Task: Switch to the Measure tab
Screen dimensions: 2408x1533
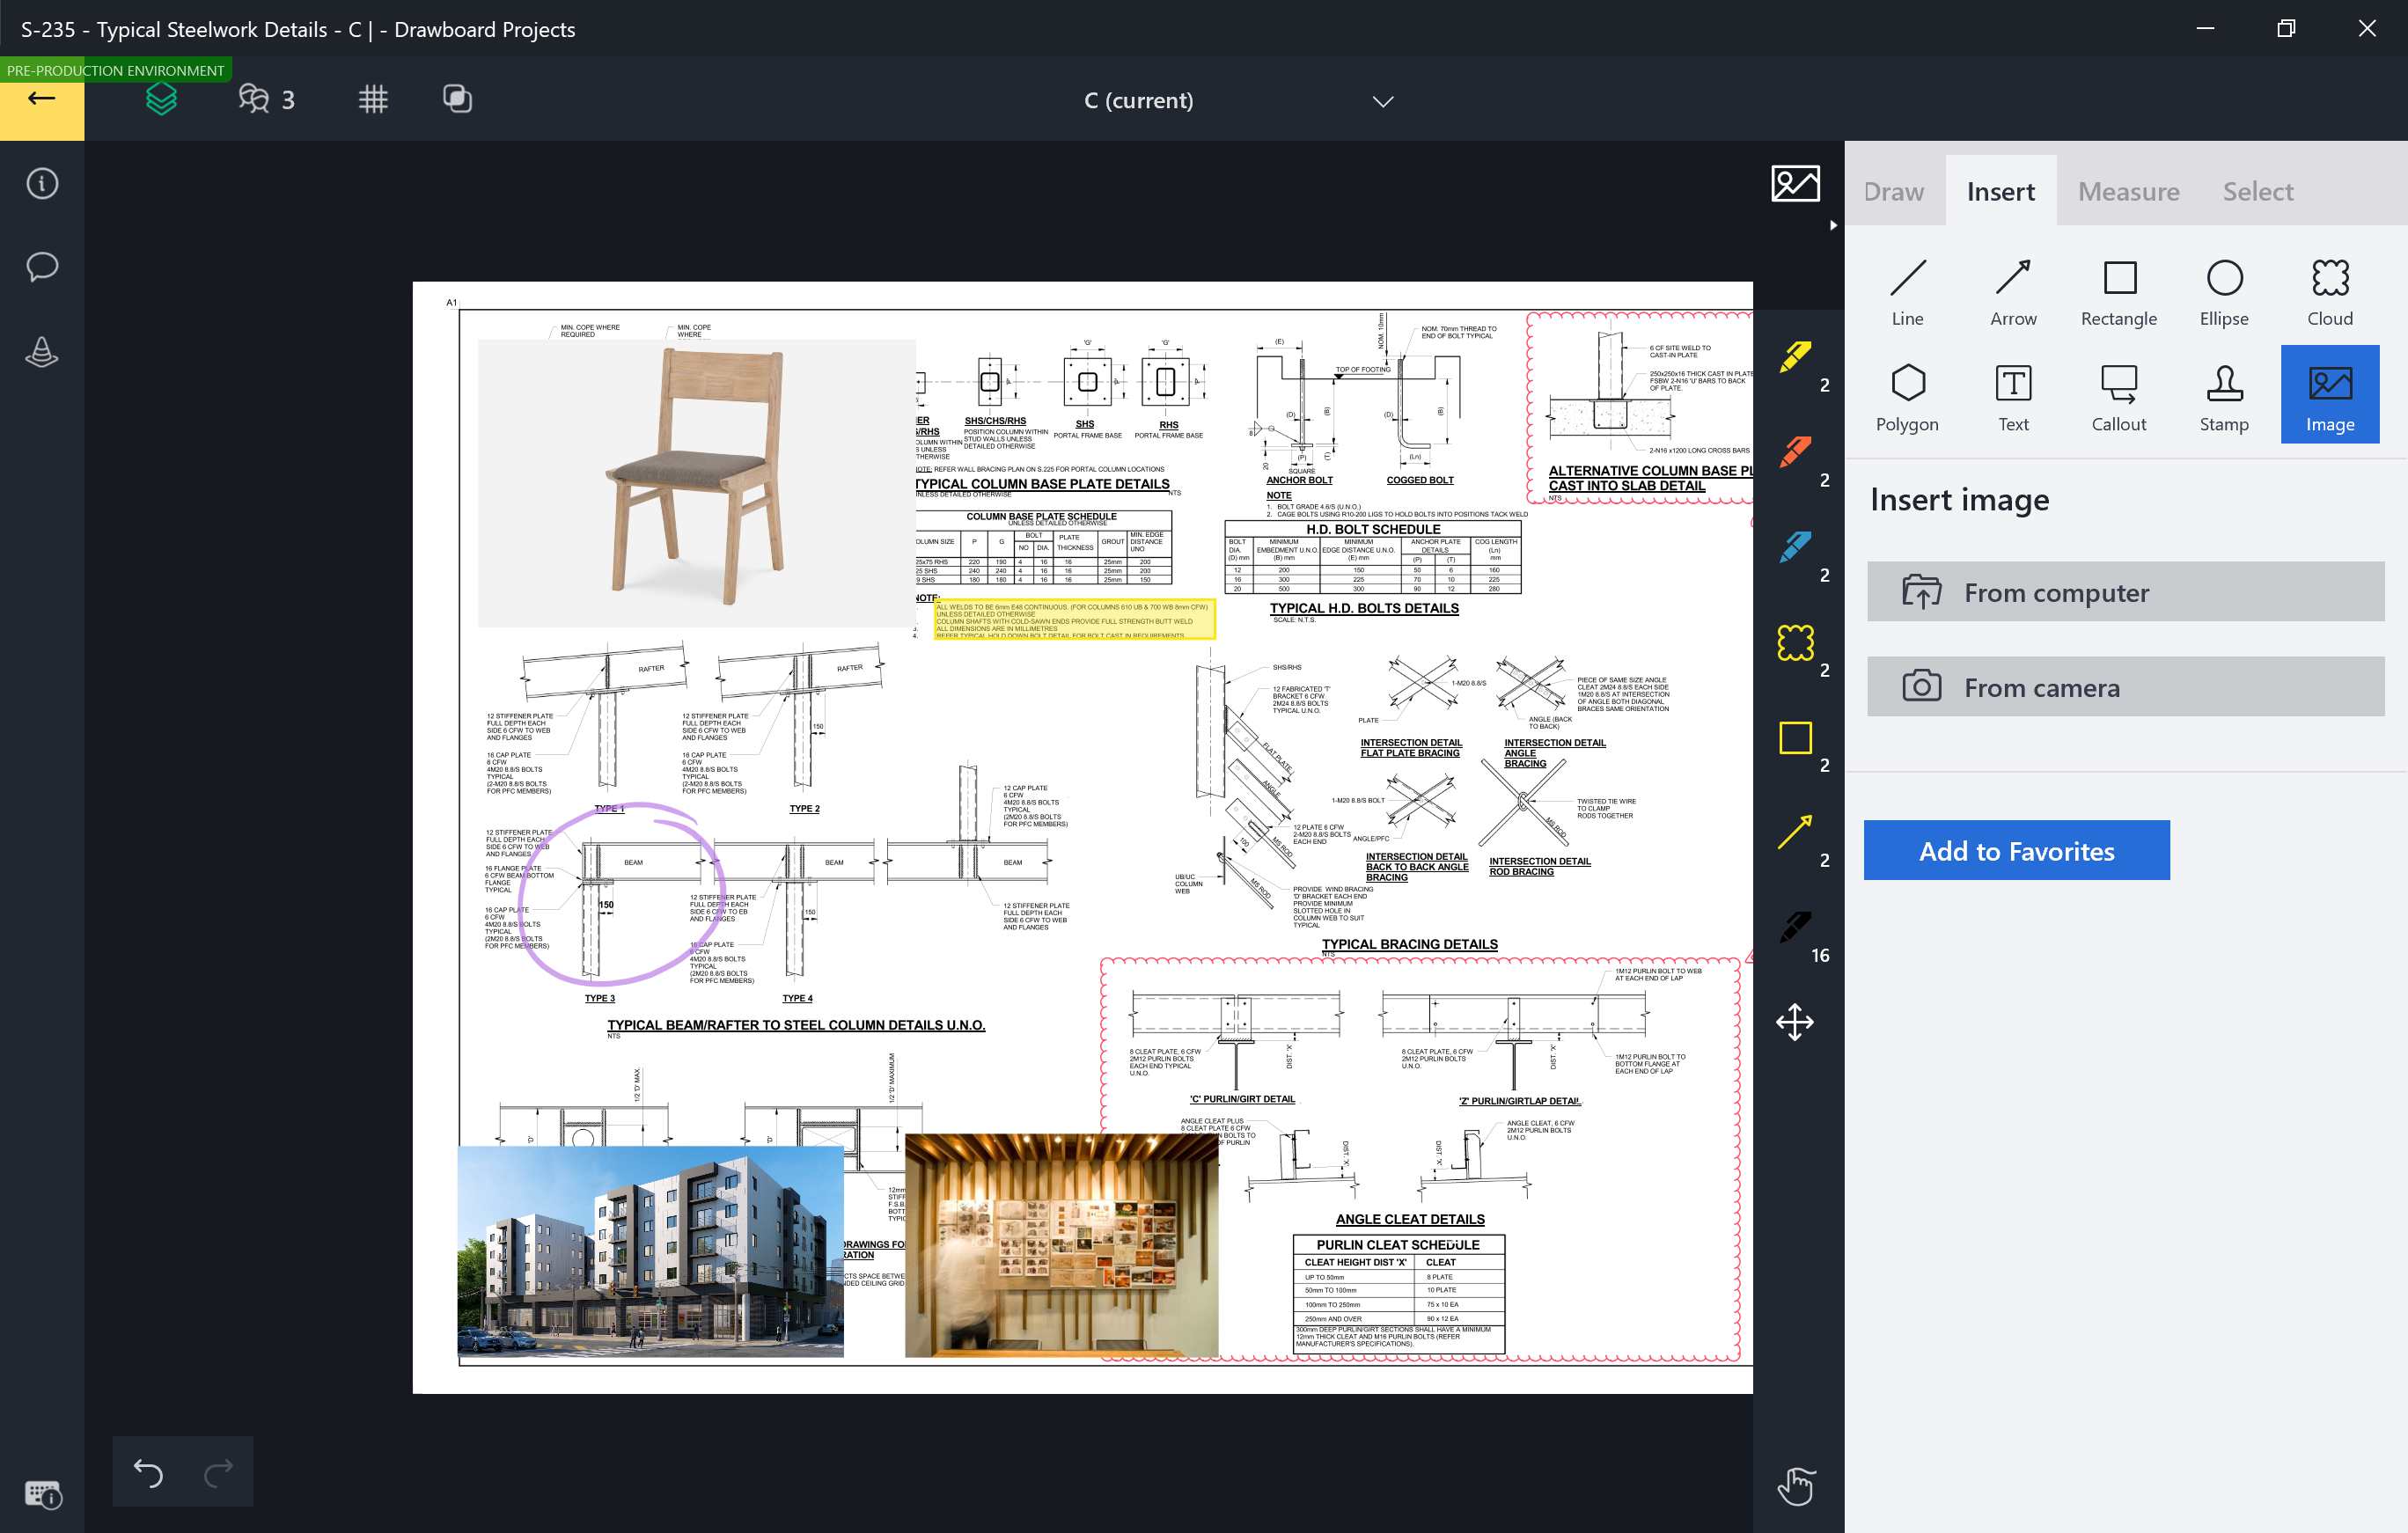Action: [2127, 189]
